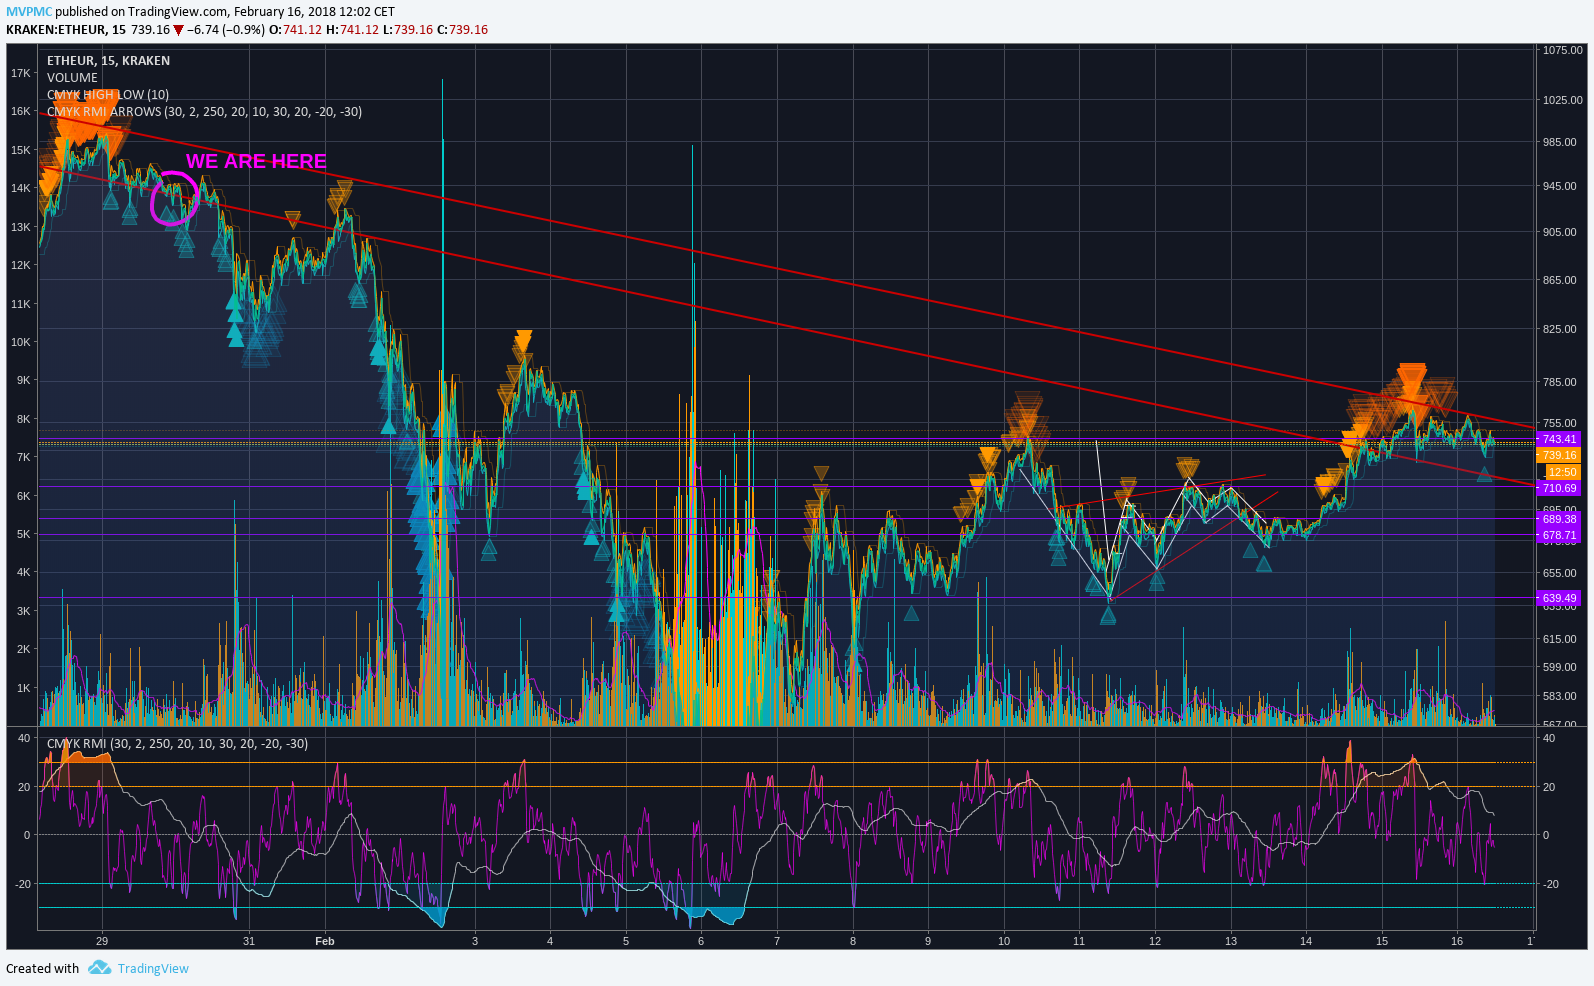Click the 905.00 price axis label
This screenshot has width=1594, height=986.
(1559, 232)
